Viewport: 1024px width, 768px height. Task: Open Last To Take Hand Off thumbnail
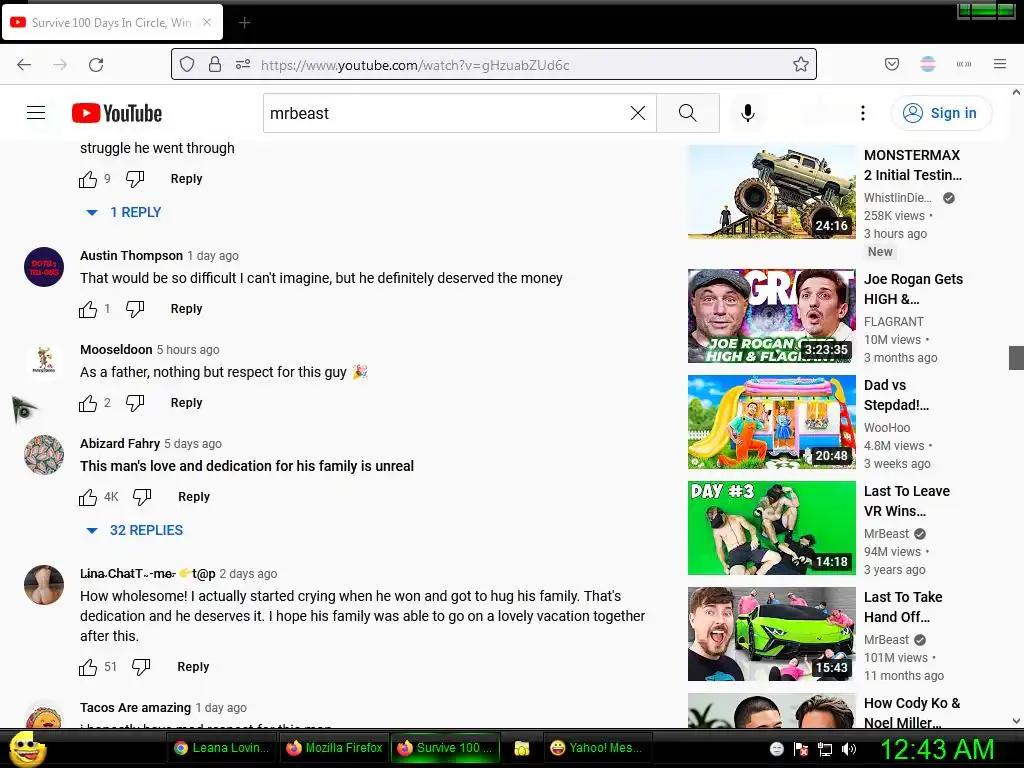[771, 634]
